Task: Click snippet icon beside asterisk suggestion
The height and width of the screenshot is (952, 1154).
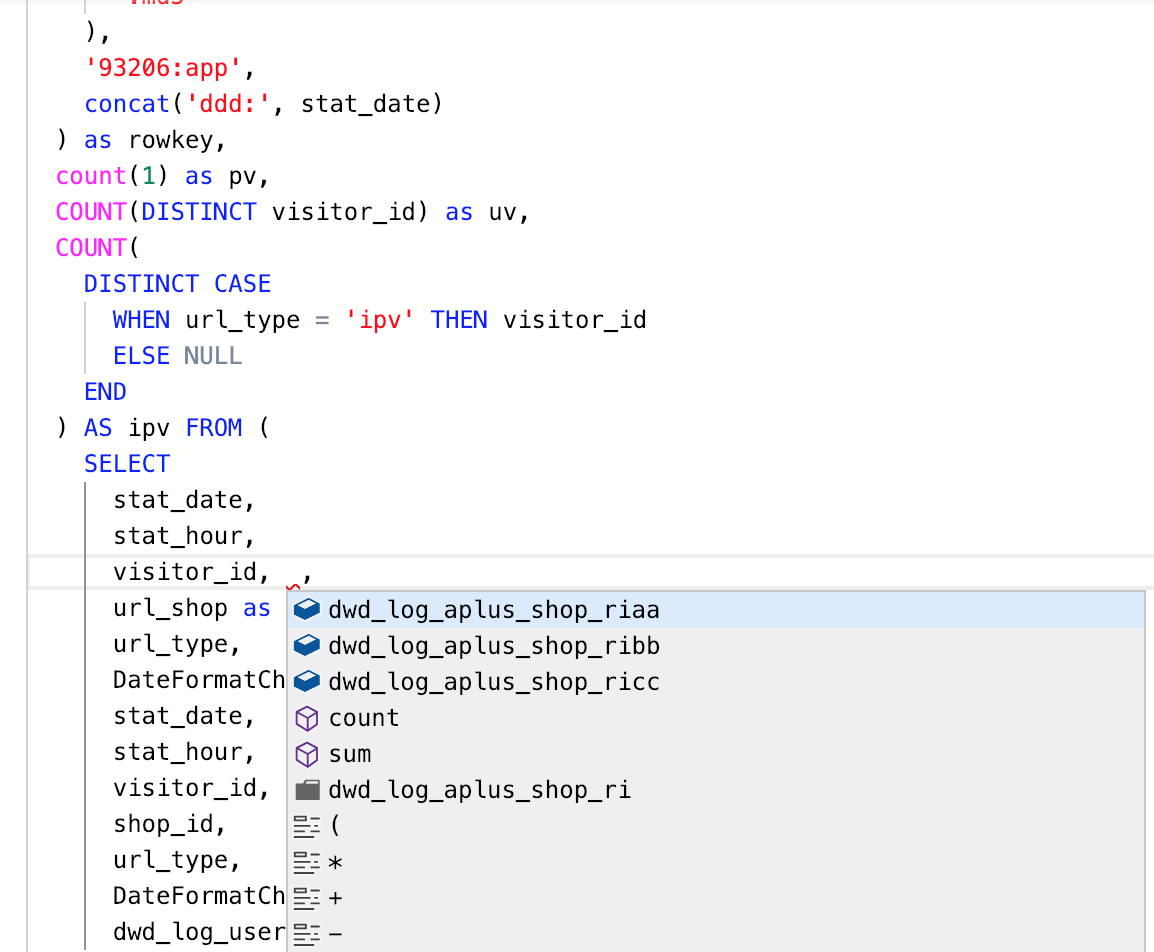Action: pos(306,862)
